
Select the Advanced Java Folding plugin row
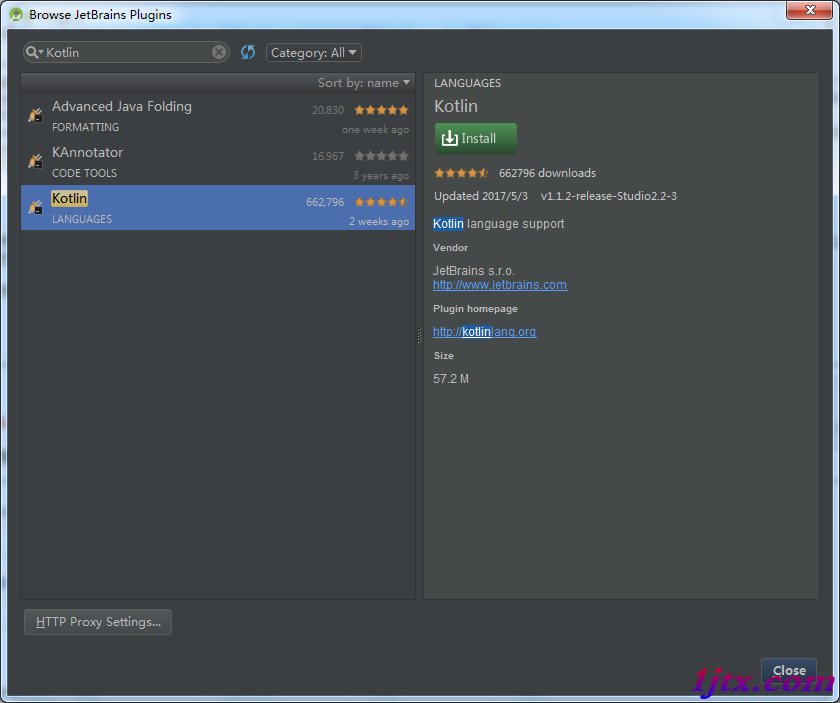pos(218,116)
